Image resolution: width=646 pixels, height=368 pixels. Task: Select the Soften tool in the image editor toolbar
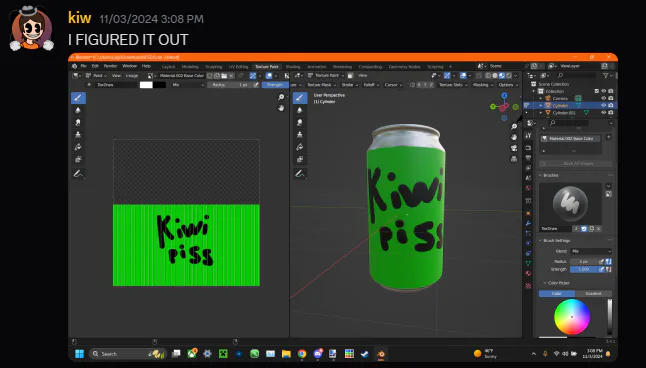point(78,110)
